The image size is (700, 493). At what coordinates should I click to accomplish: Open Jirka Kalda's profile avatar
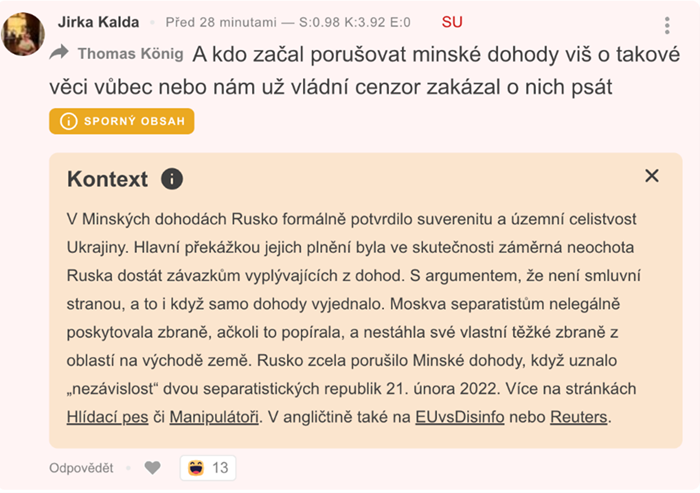coord(23,32)
